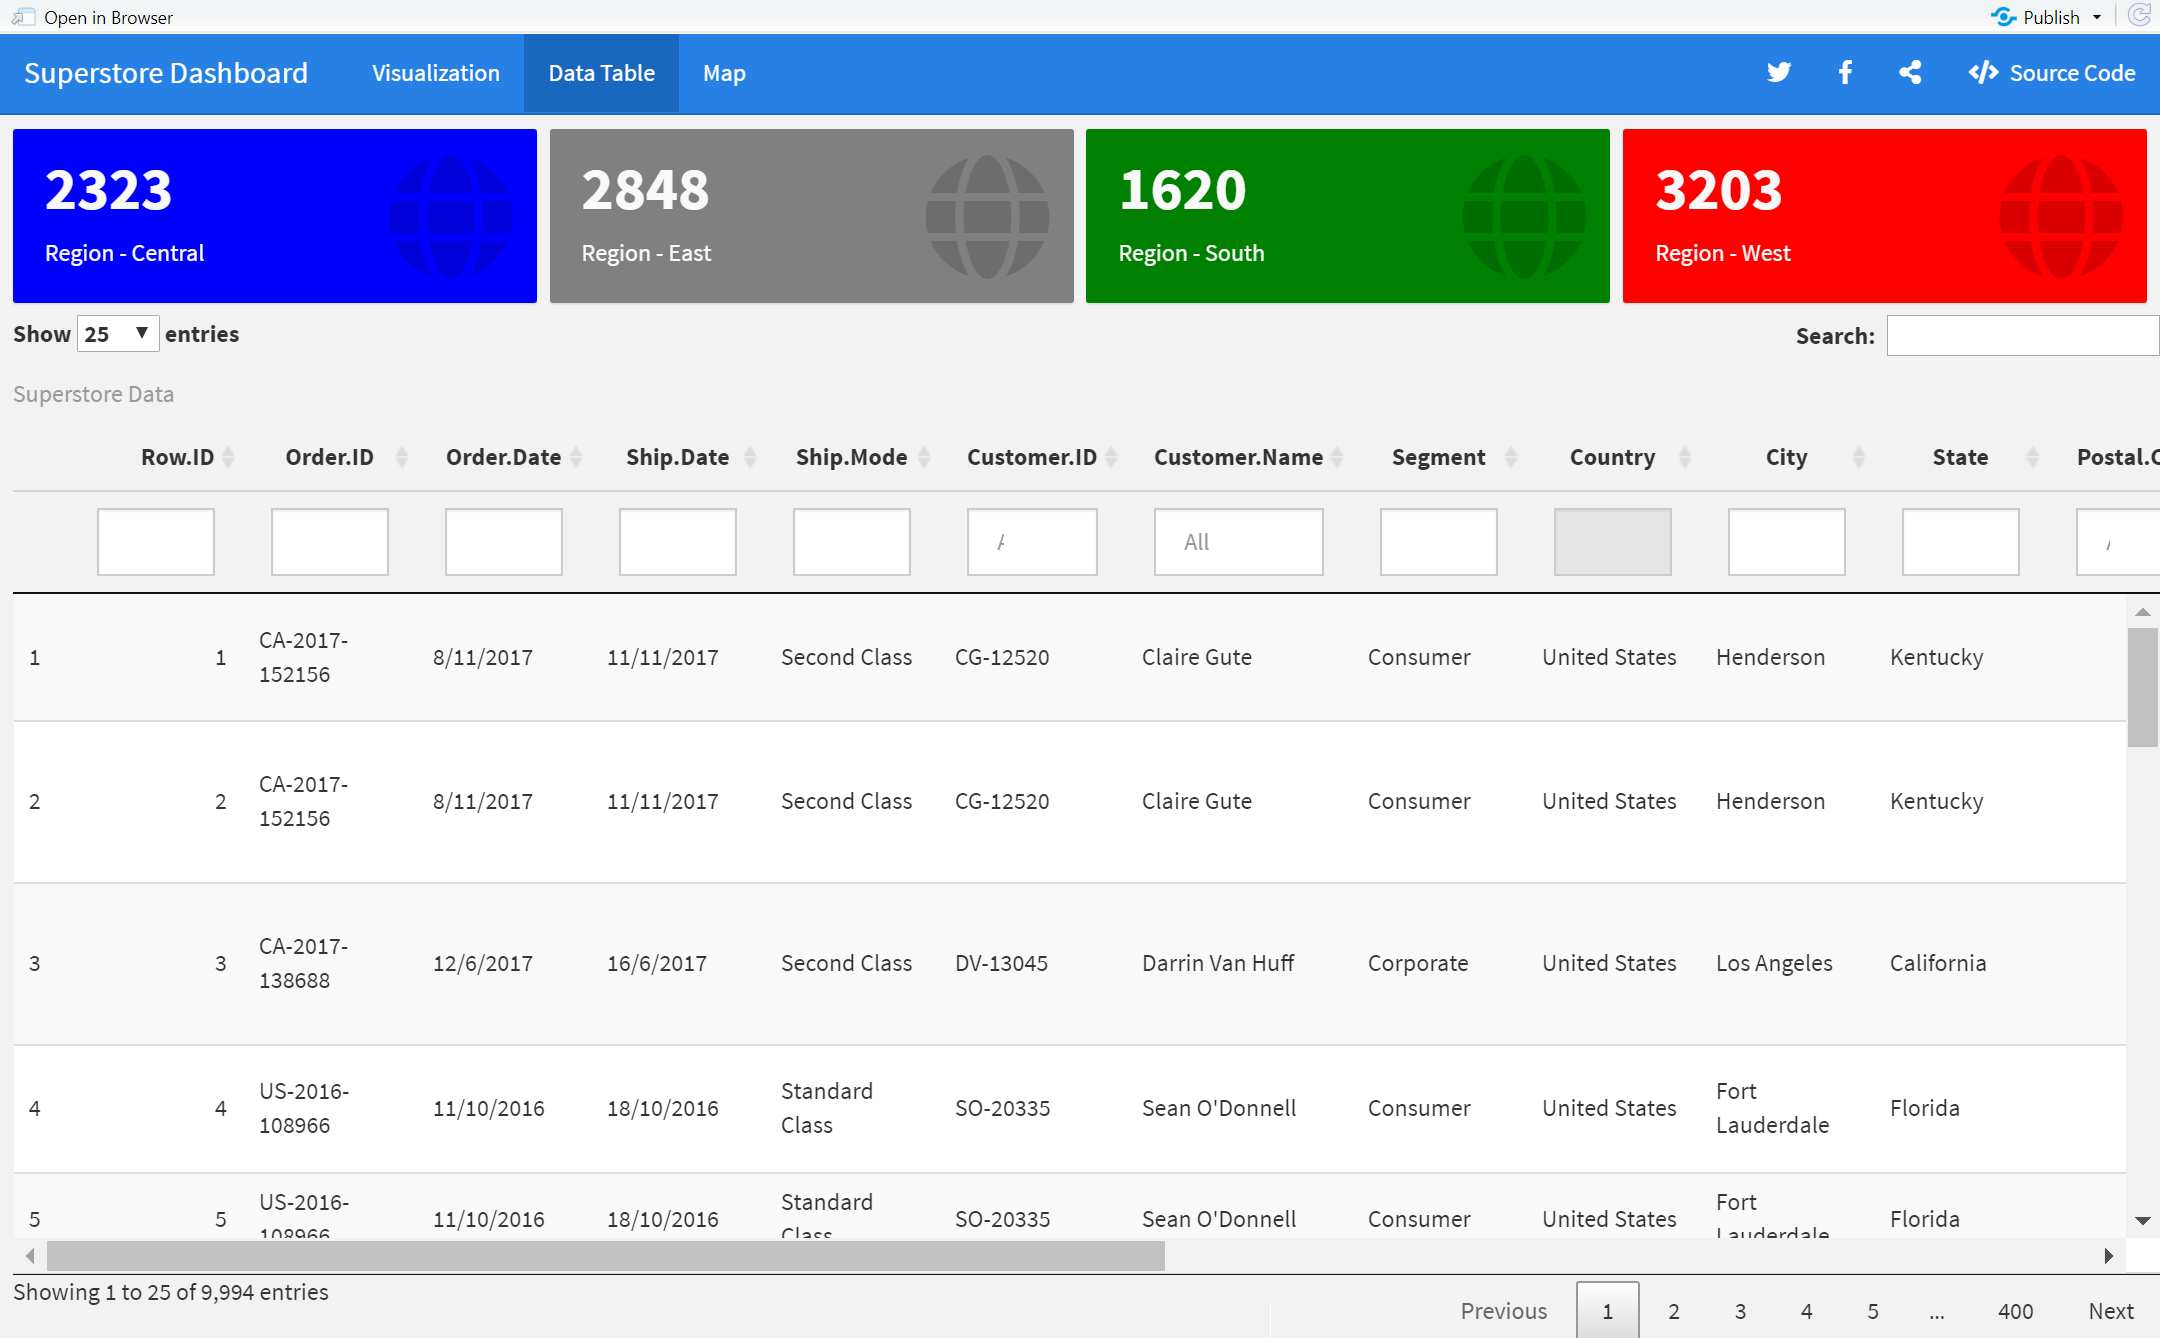
Task: Switch to the Visualization tab
Action: coord(435,73)
